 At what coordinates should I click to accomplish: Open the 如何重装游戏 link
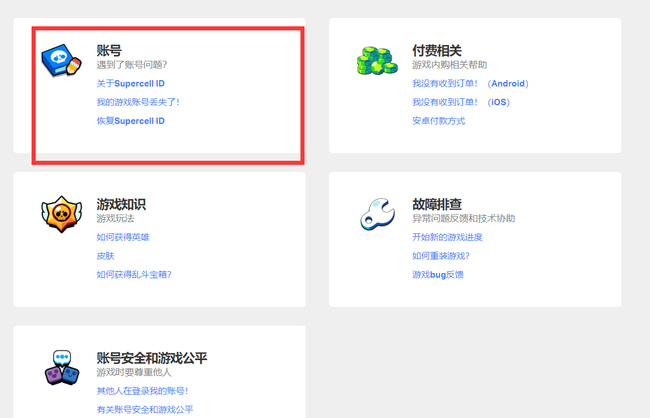440,255
